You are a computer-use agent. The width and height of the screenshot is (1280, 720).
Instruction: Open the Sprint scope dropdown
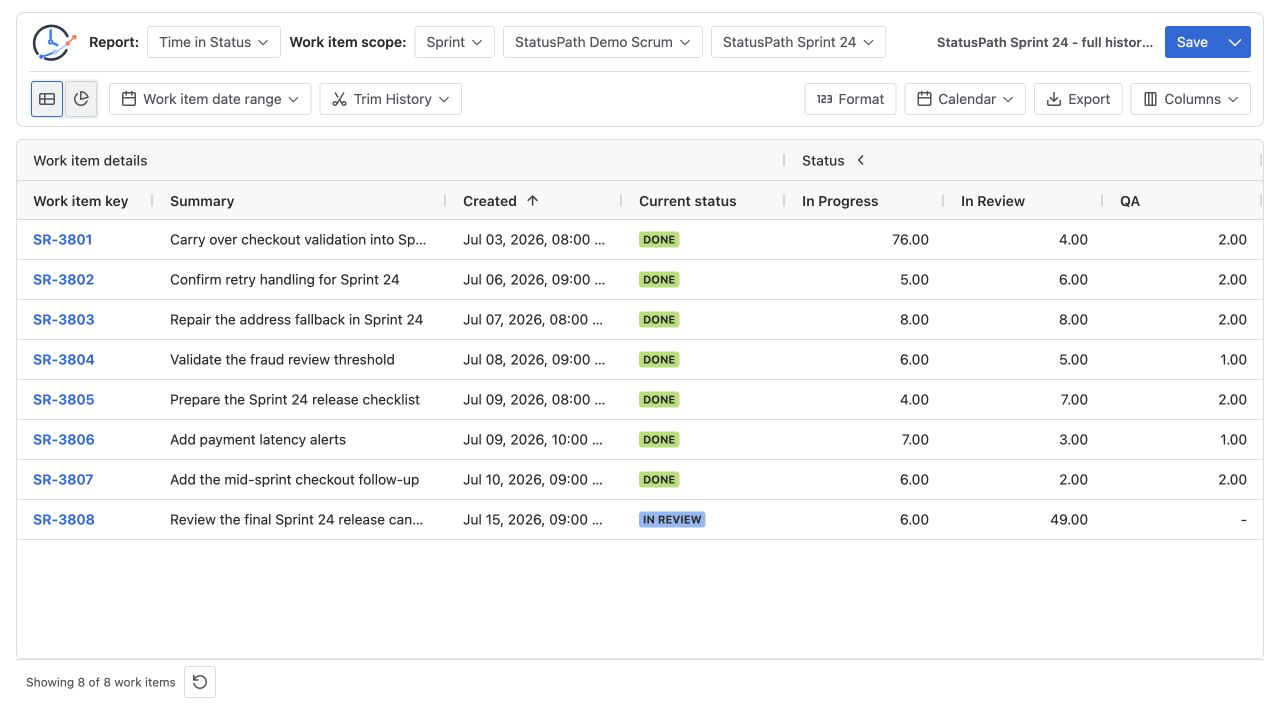pos(454,42)
